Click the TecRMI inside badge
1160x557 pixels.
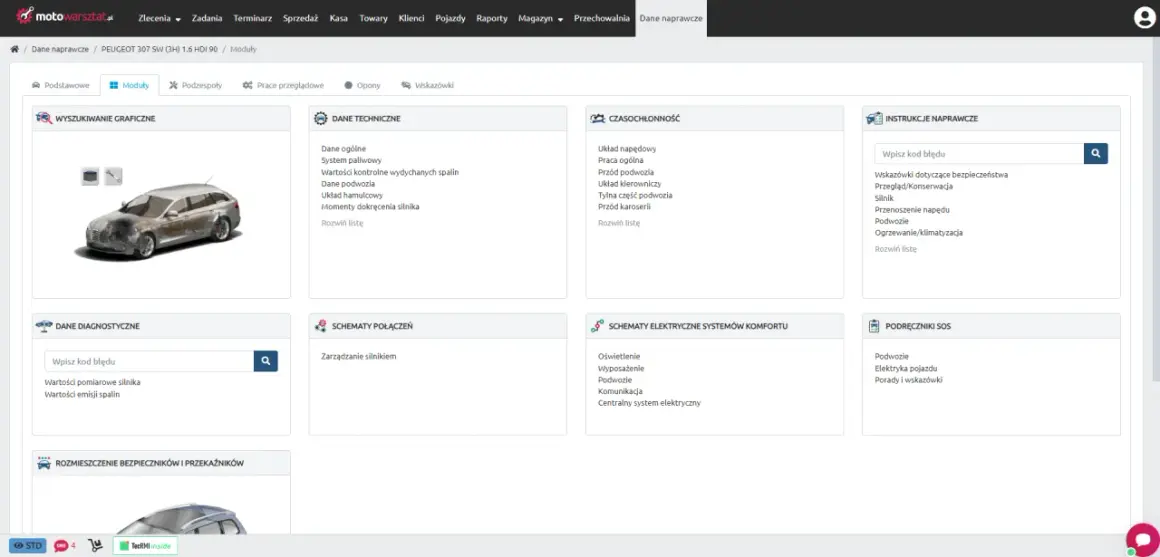point(145,546)
